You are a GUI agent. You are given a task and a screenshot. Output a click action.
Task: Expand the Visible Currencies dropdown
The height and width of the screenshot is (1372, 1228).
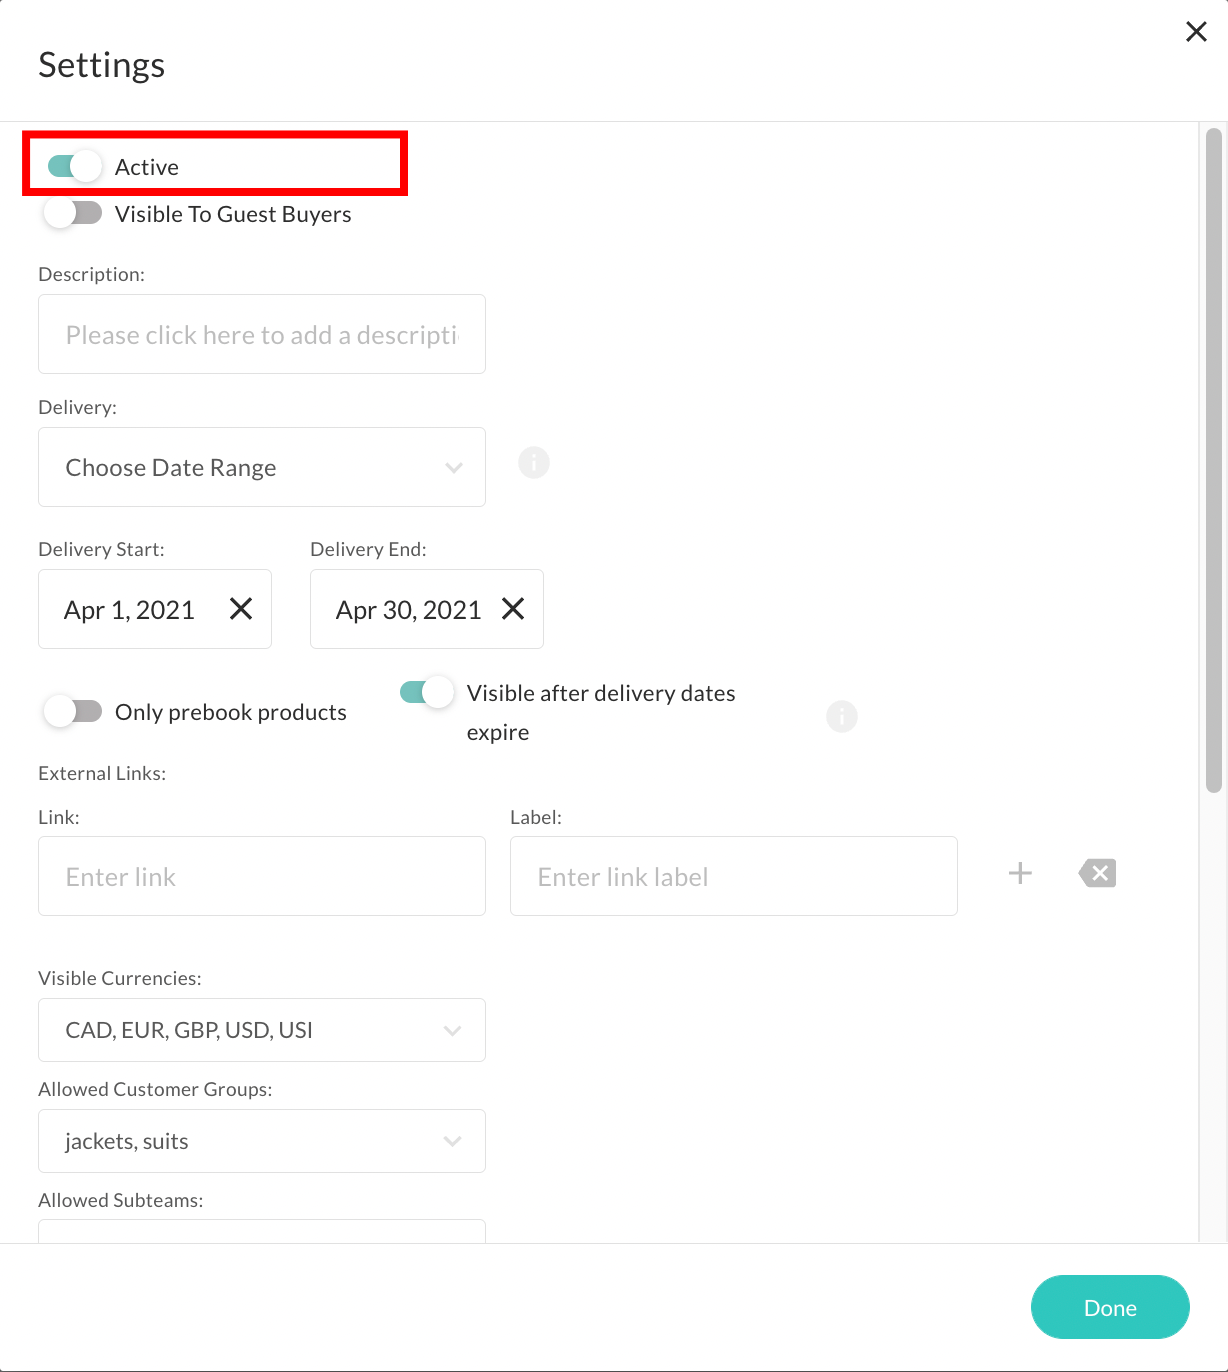(262, 1030)
